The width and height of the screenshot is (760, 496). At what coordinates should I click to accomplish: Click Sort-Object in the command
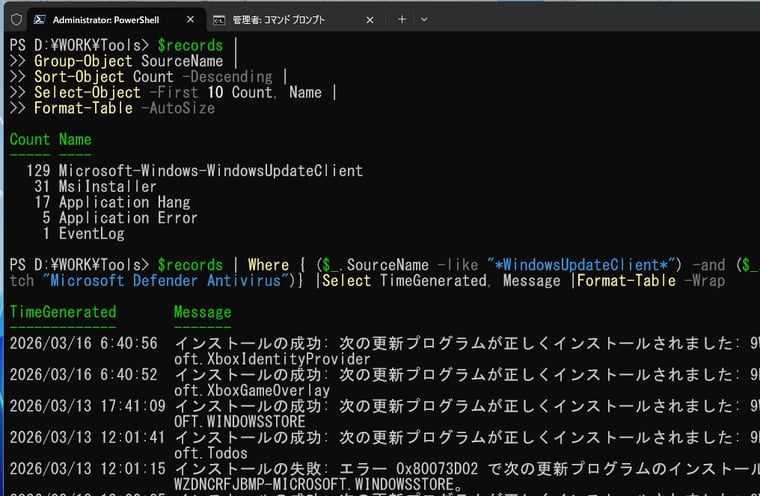79,77
